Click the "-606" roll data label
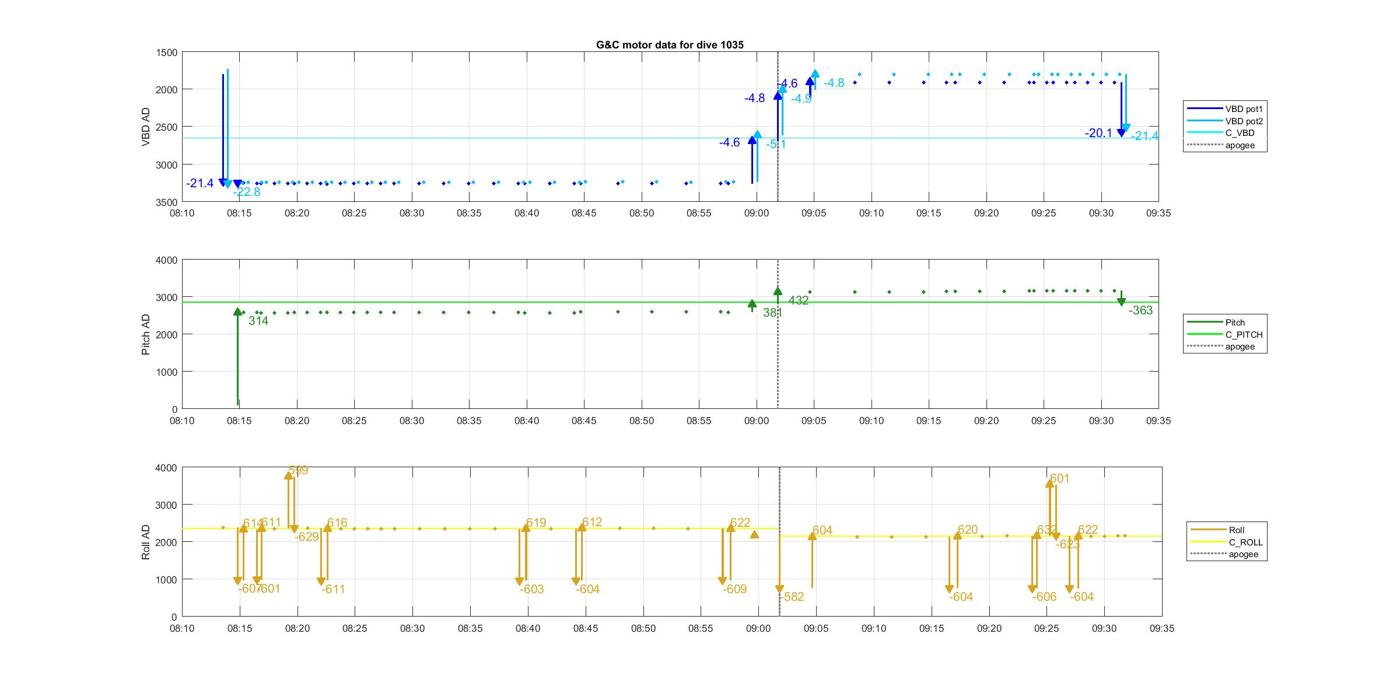Viewport: 1400px width, 693px height. pos(1044,597)
